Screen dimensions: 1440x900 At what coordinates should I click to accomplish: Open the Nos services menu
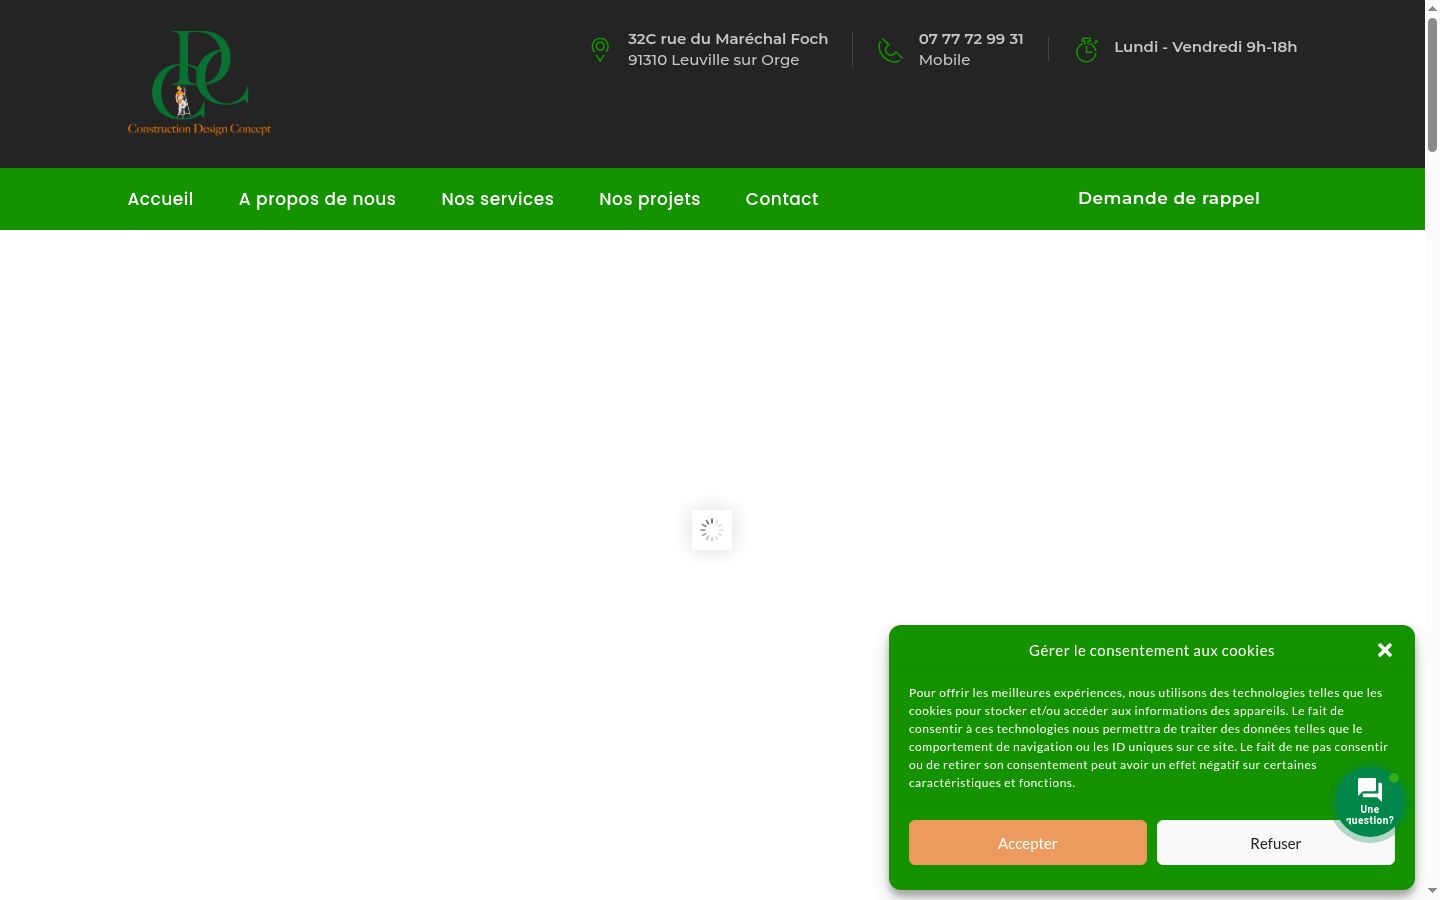click(497, 199)
